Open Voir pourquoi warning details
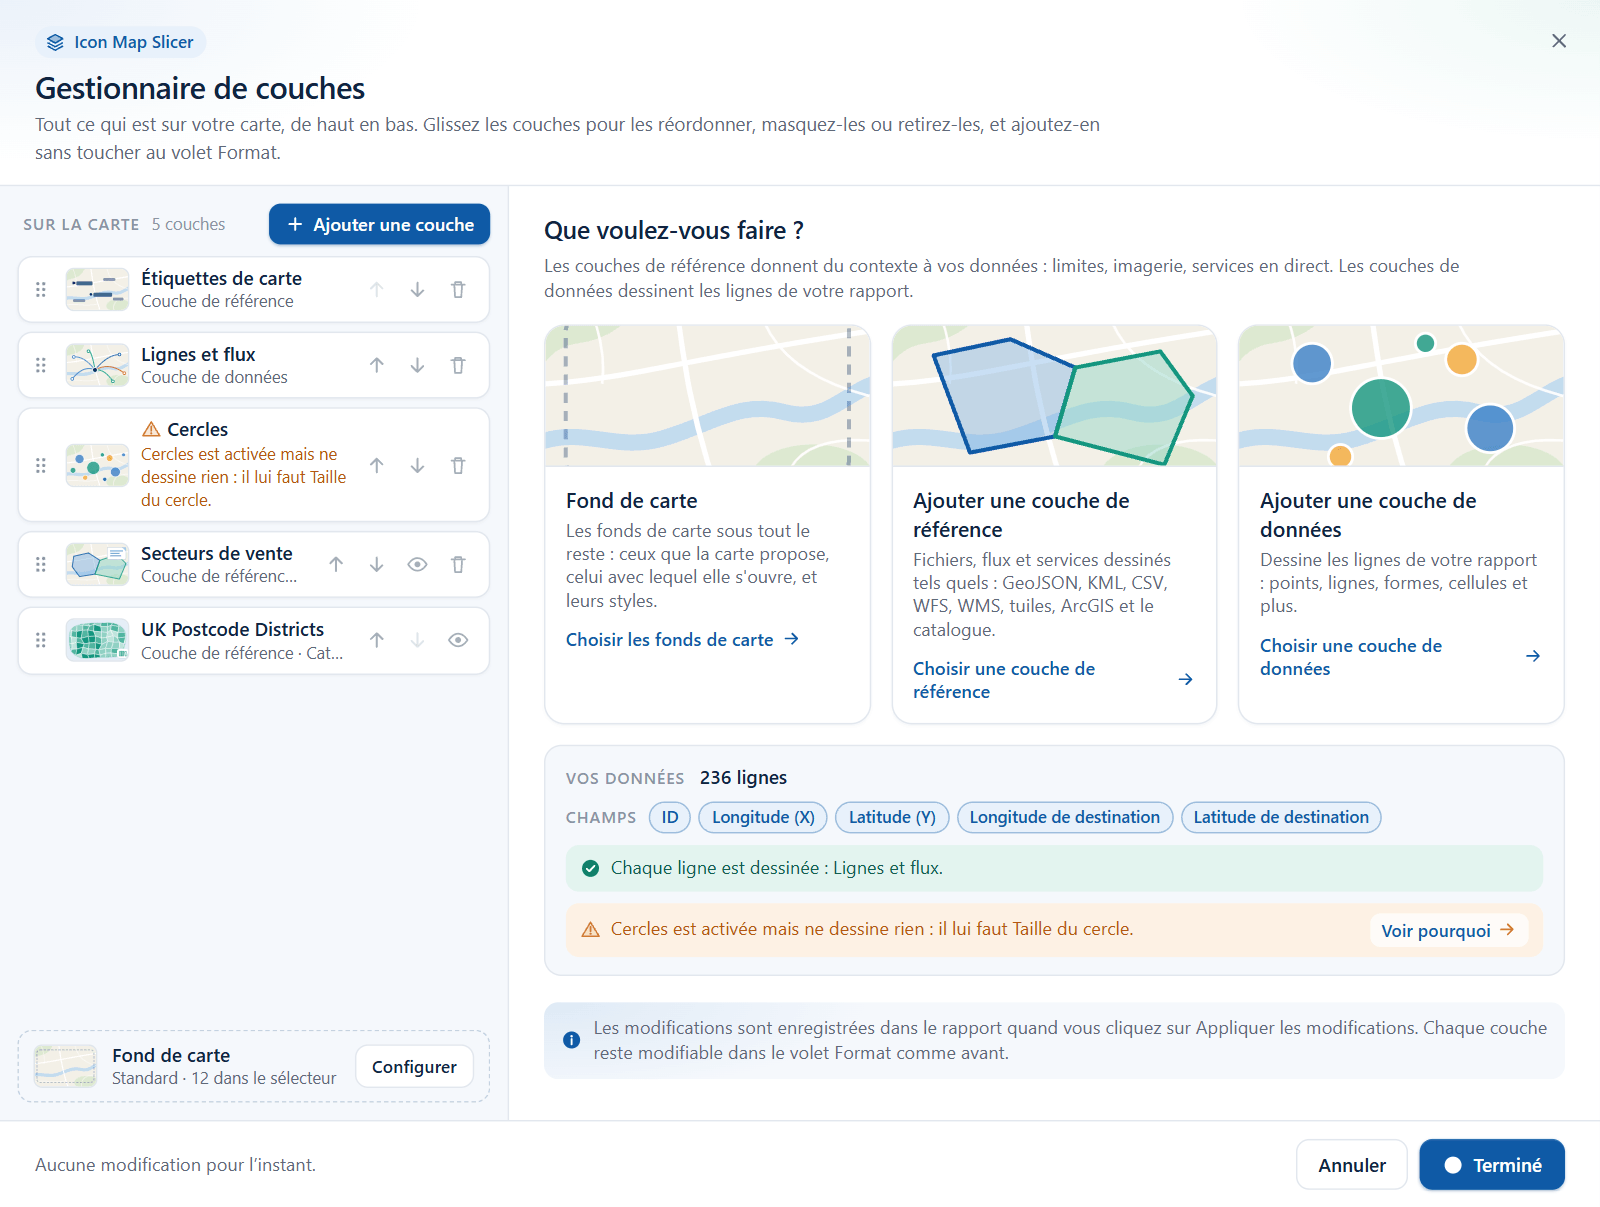The image size is (1600, 1207). [1448, 931]
